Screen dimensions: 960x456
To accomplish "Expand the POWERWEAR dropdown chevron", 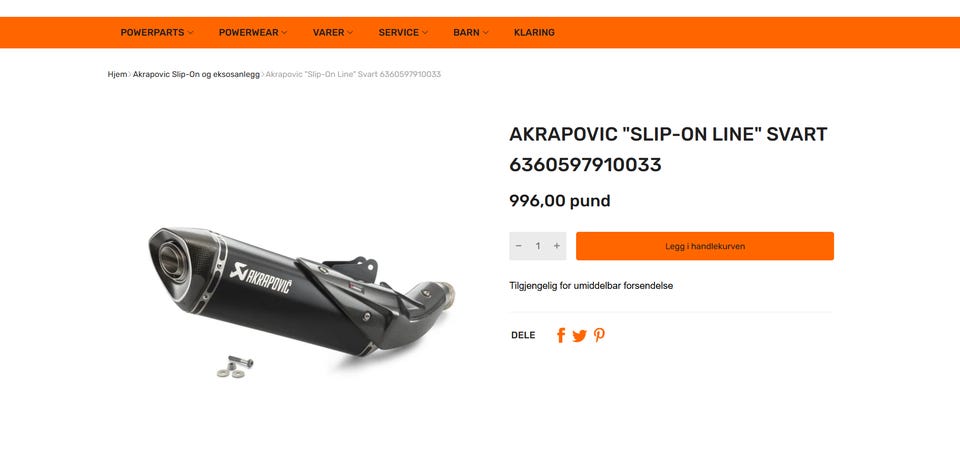I will coord(284,32).
